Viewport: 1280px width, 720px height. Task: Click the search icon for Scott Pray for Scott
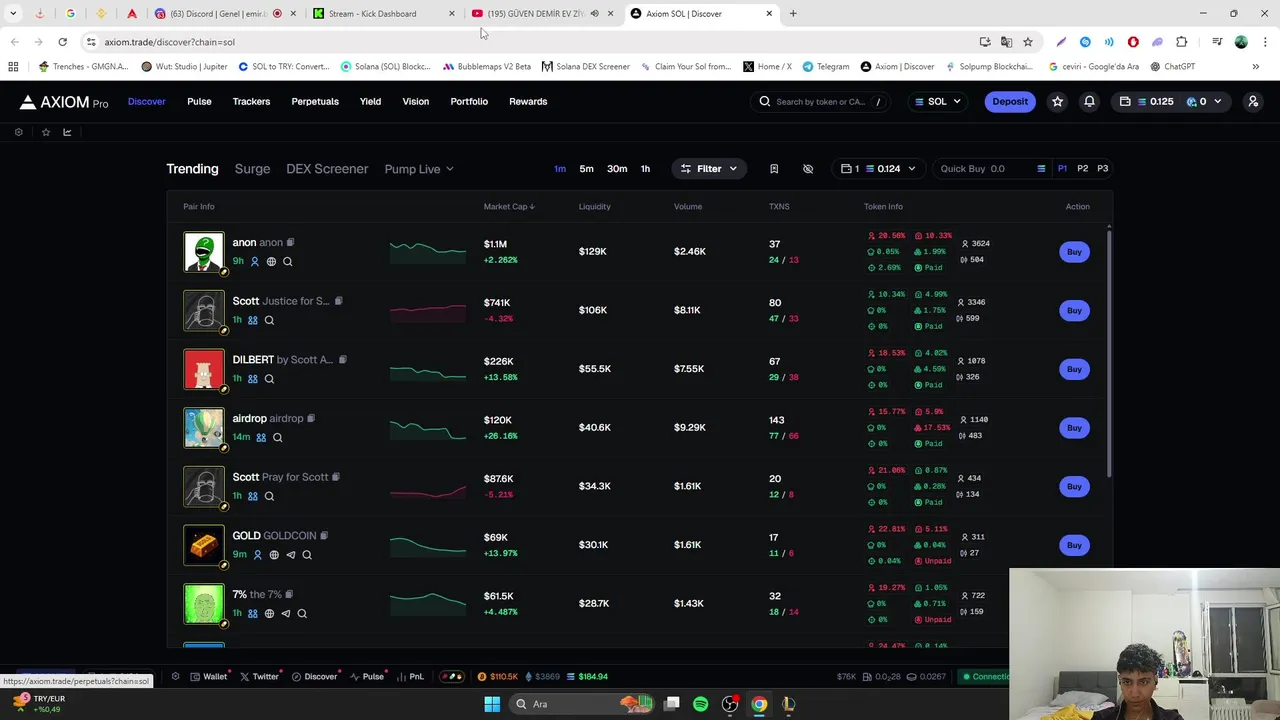269,497
